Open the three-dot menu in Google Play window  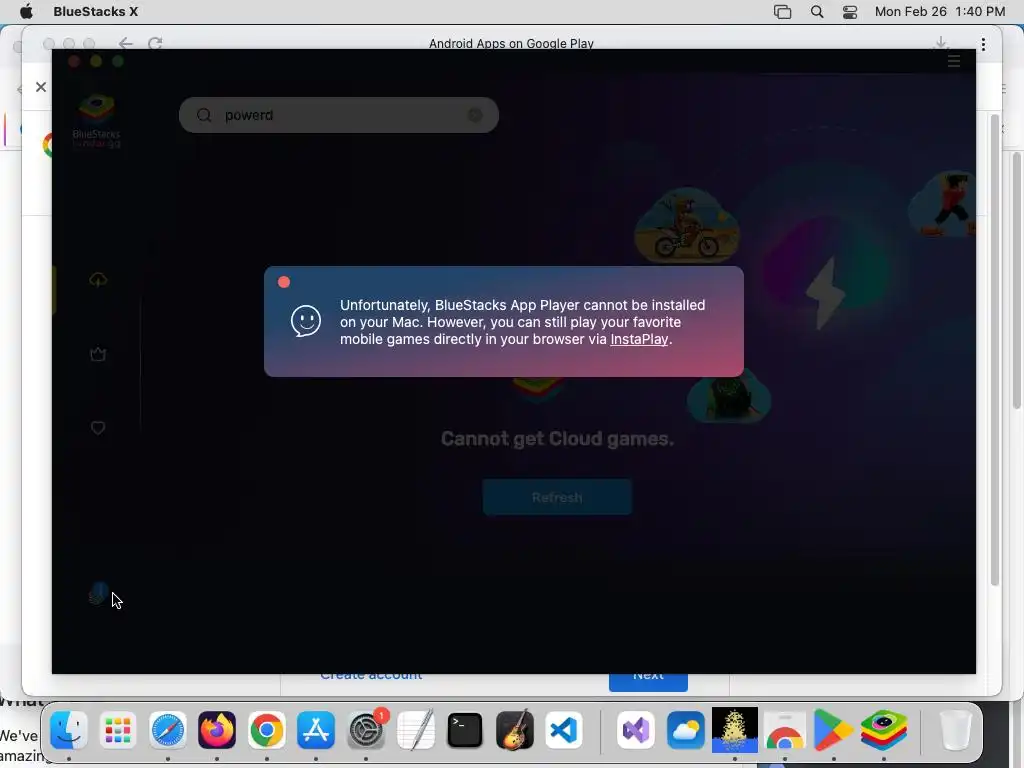[x=983, y=44]
